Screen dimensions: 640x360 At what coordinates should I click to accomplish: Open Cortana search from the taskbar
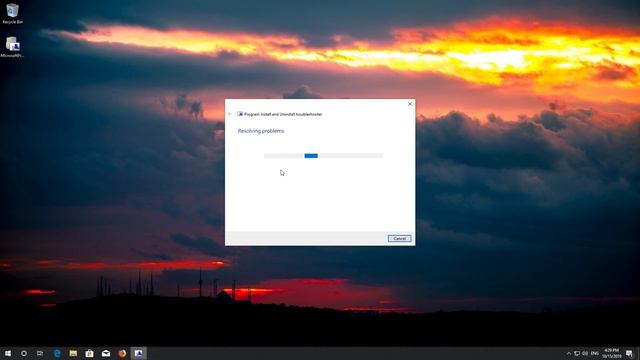(24, 353)
